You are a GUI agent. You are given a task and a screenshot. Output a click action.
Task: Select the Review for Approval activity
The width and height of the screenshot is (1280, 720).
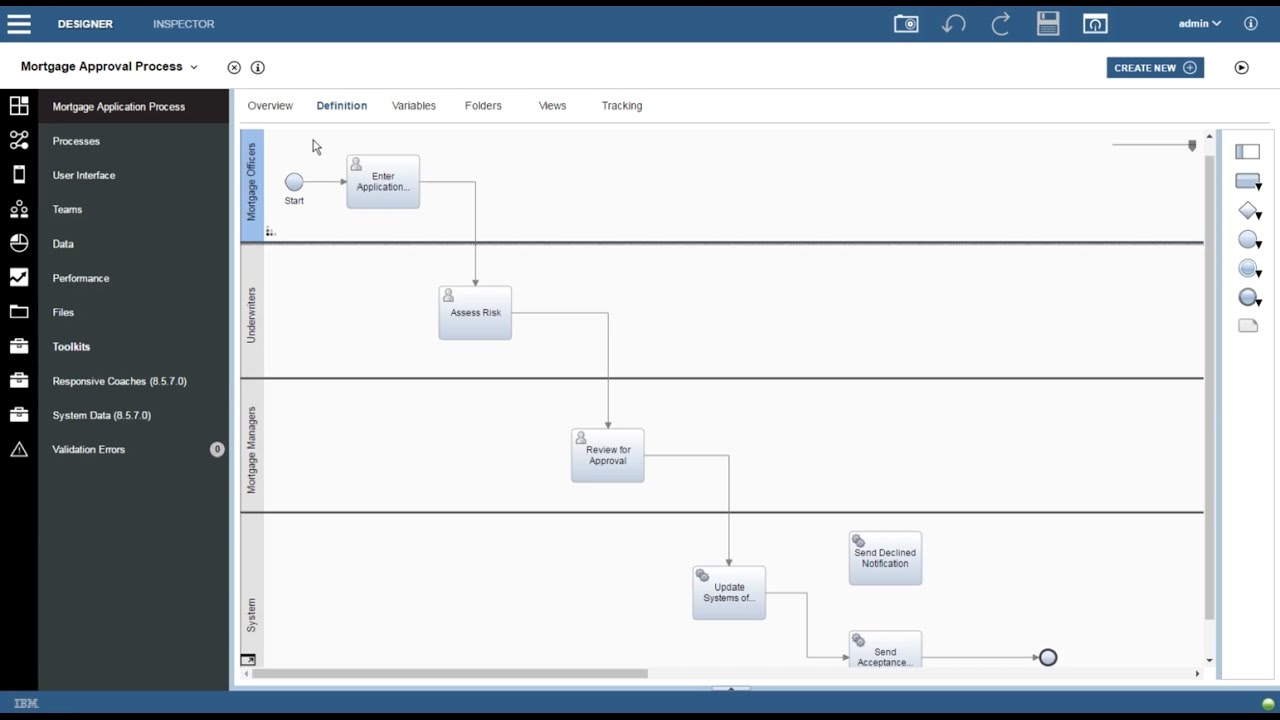tap(608, 455)
